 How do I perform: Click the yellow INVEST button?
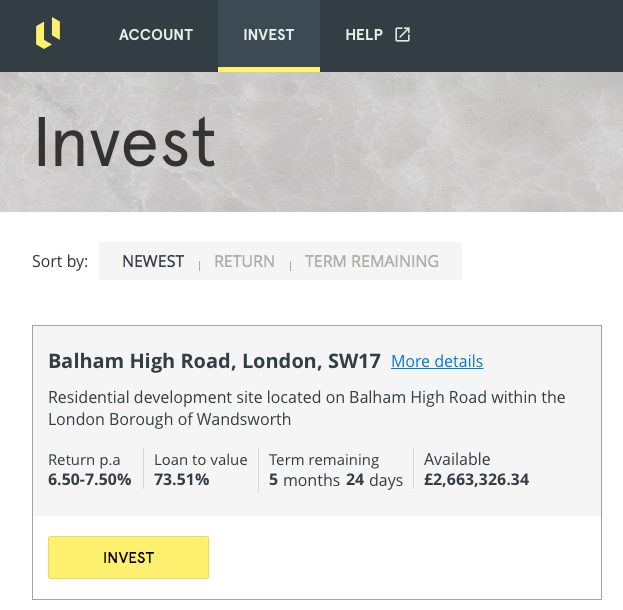click(128, 557)
